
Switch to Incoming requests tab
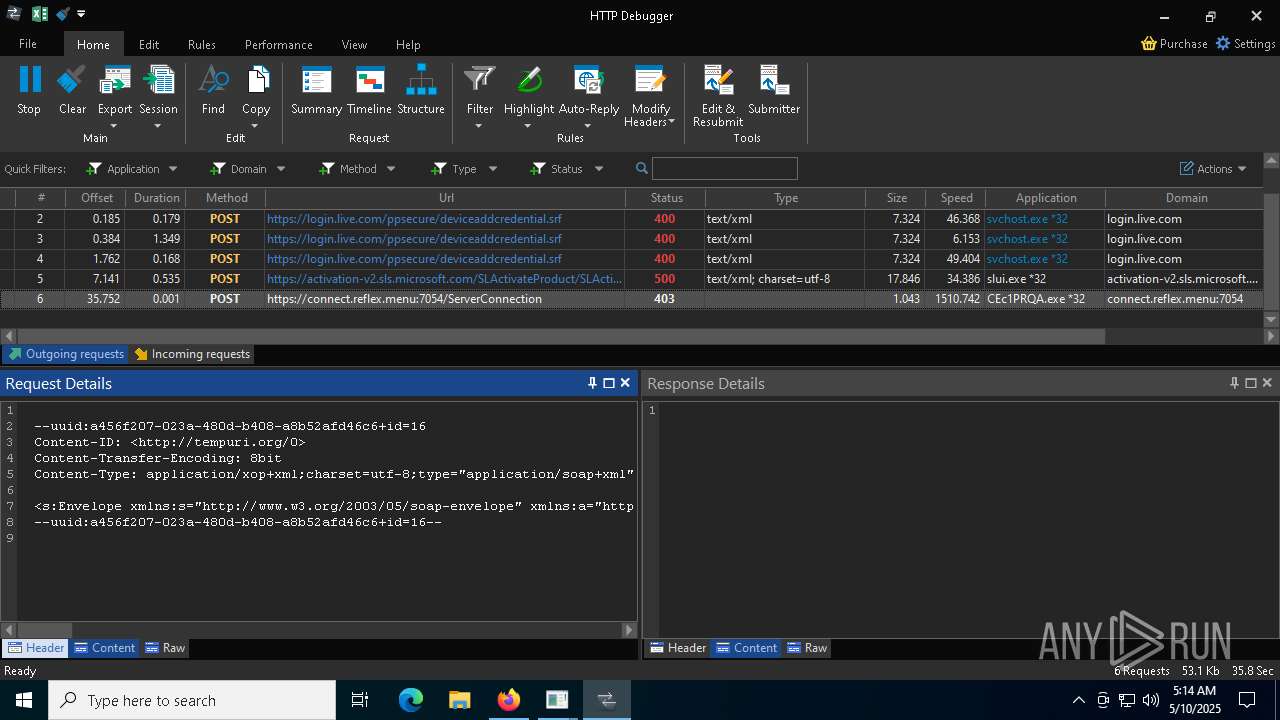(192, 353)
